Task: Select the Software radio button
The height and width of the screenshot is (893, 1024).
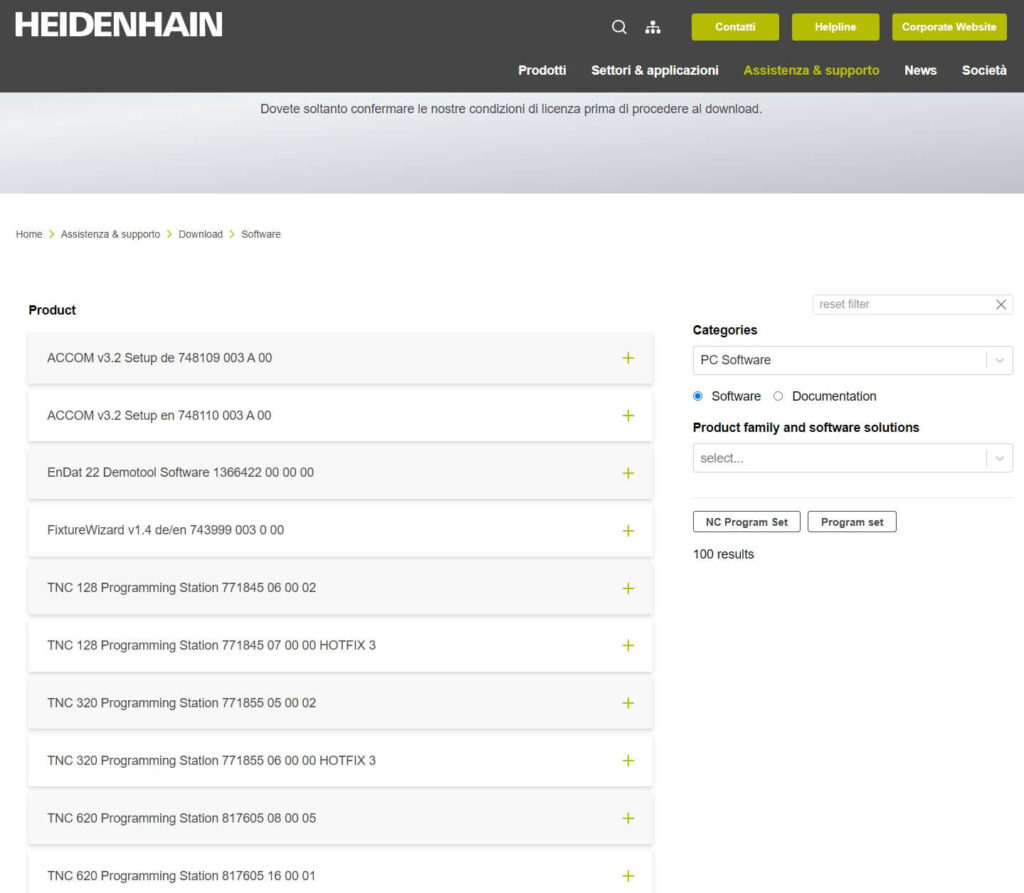Action: point(697,396)
